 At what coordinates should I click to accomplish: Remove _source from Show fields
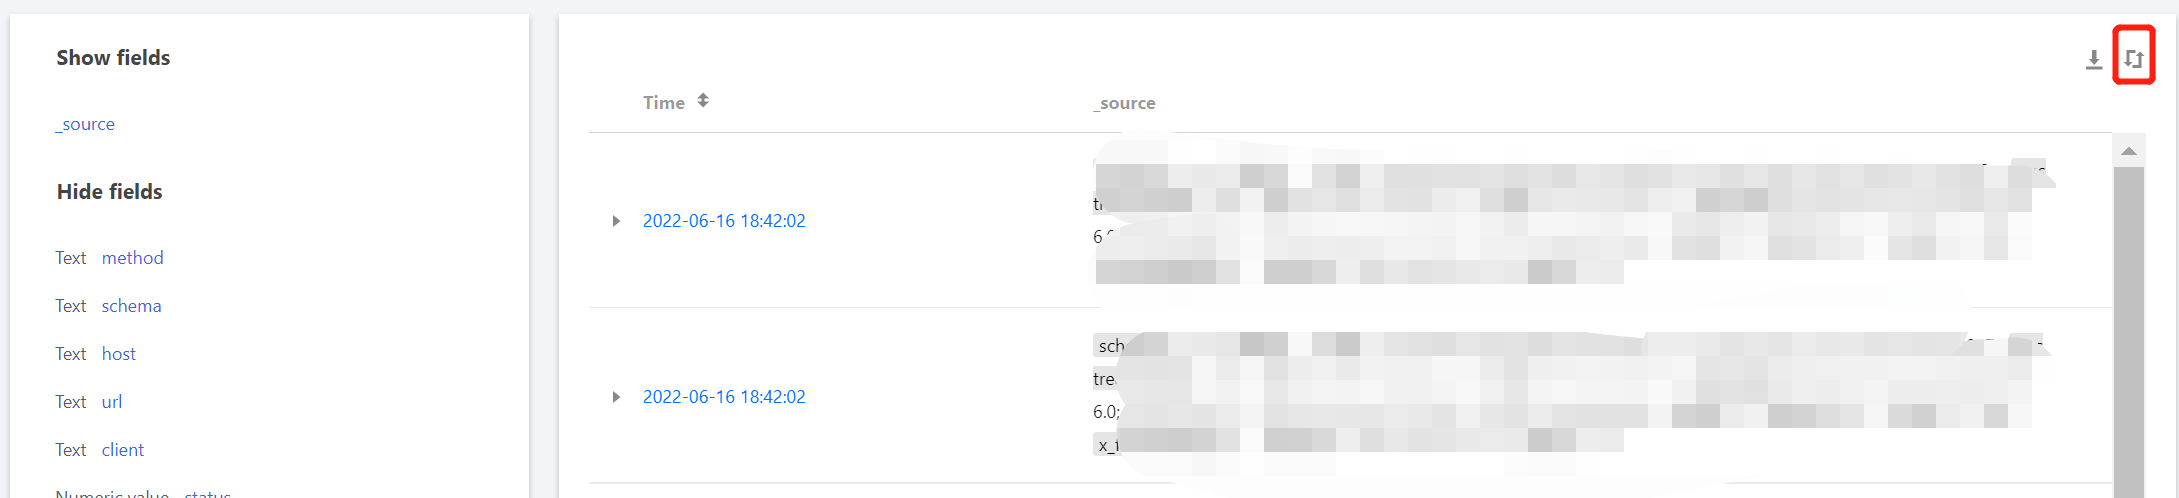pos(86,124)
